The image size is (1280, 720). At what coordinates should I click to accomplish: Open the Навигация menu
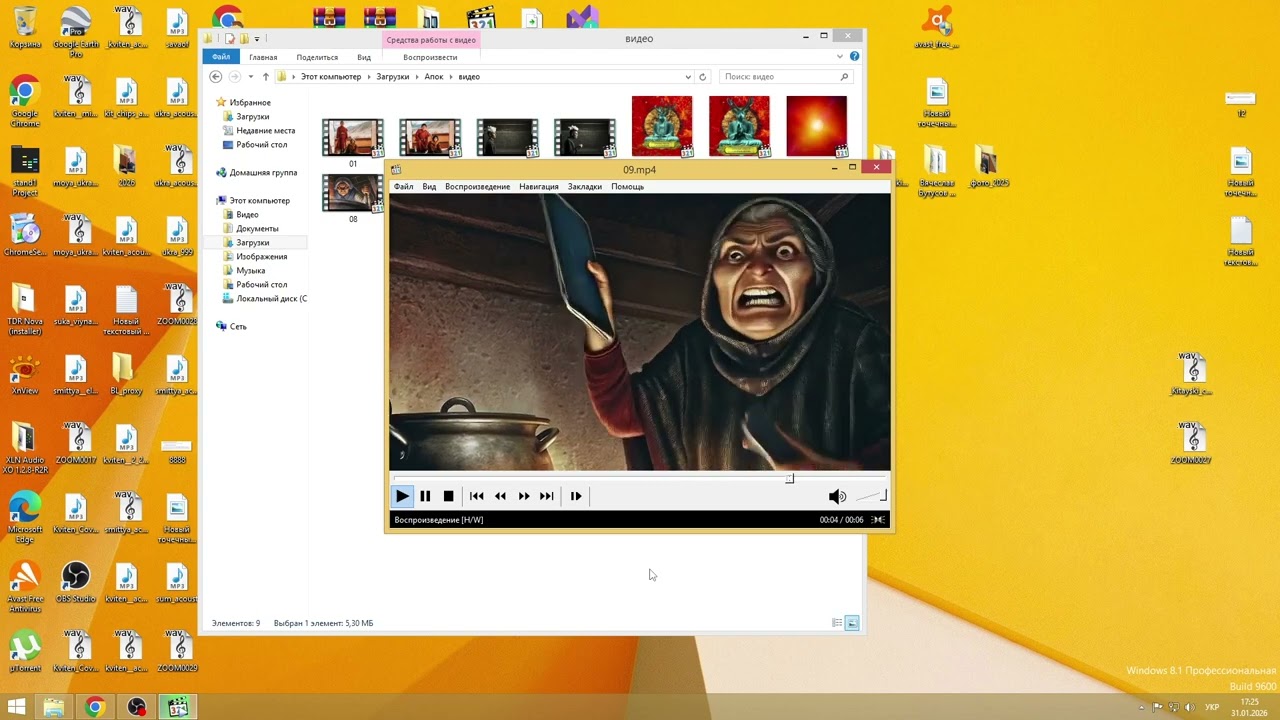[x=539, y=187]
